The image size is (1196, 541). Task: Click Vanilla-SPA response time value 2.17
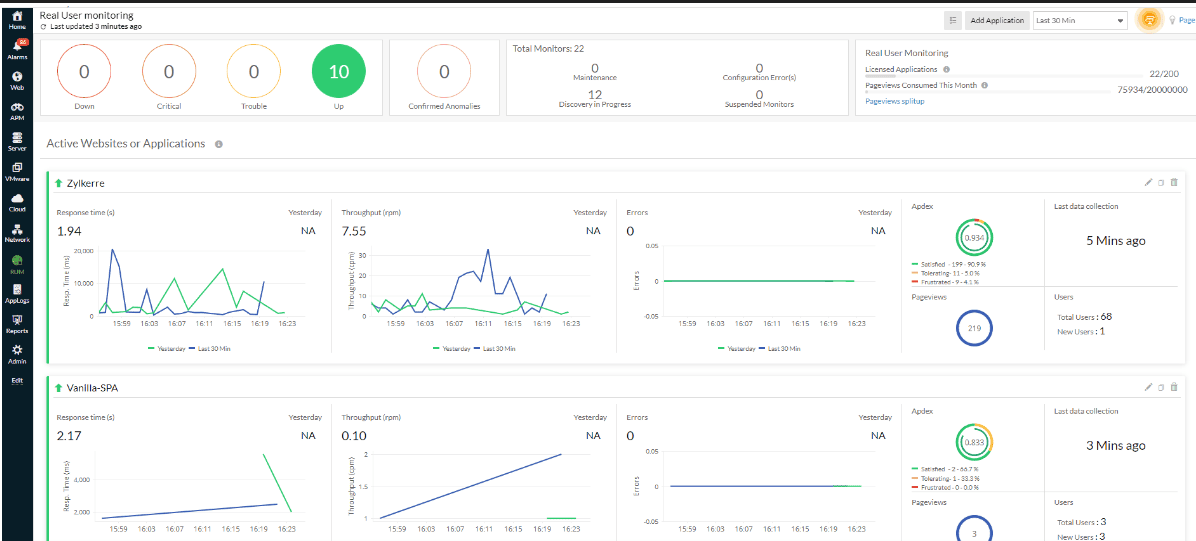click(x=69, y=435)
